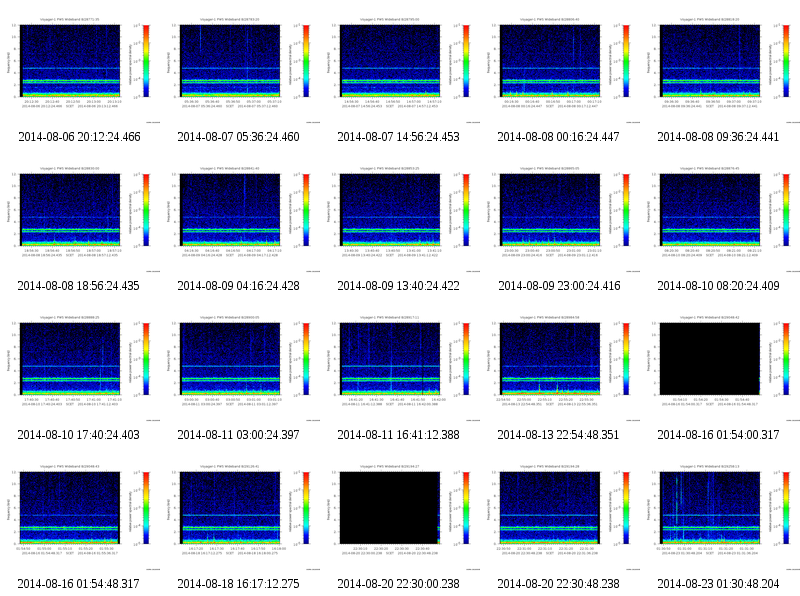Image resolution: width=800 pixels, height=596 pixels.
Task: Click the rainbow colorbar beside the 2014-08-20 22:30:48.238 plot
Action: (x=626, y=507)
